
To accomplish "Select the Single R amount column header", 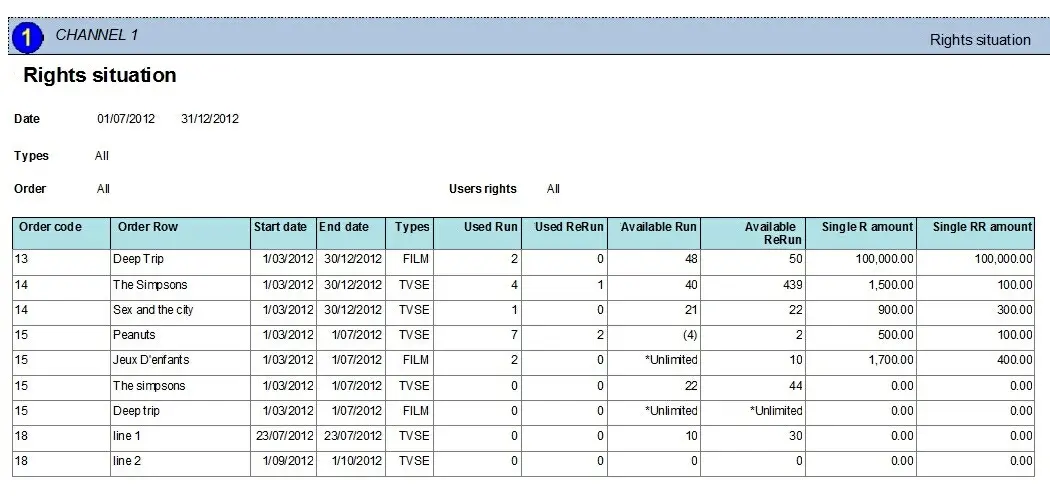I will pos(867,227).
